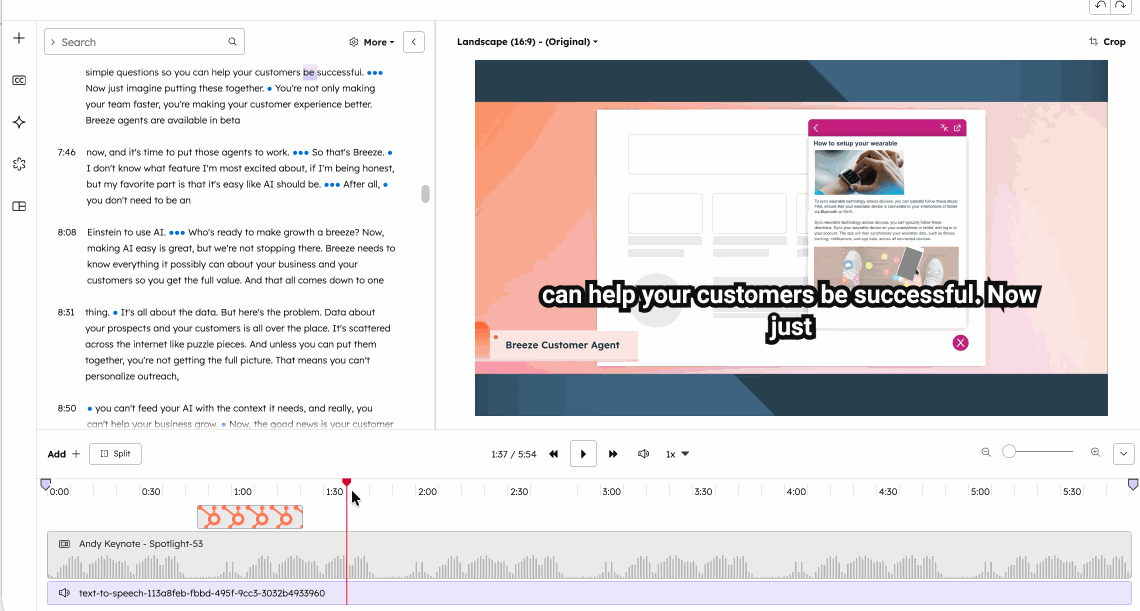This screenshot has width=1140, height=611.
Task: Select the layout panel icon in the sidebar
Action: pyautogui.click(x=18, y=205)
